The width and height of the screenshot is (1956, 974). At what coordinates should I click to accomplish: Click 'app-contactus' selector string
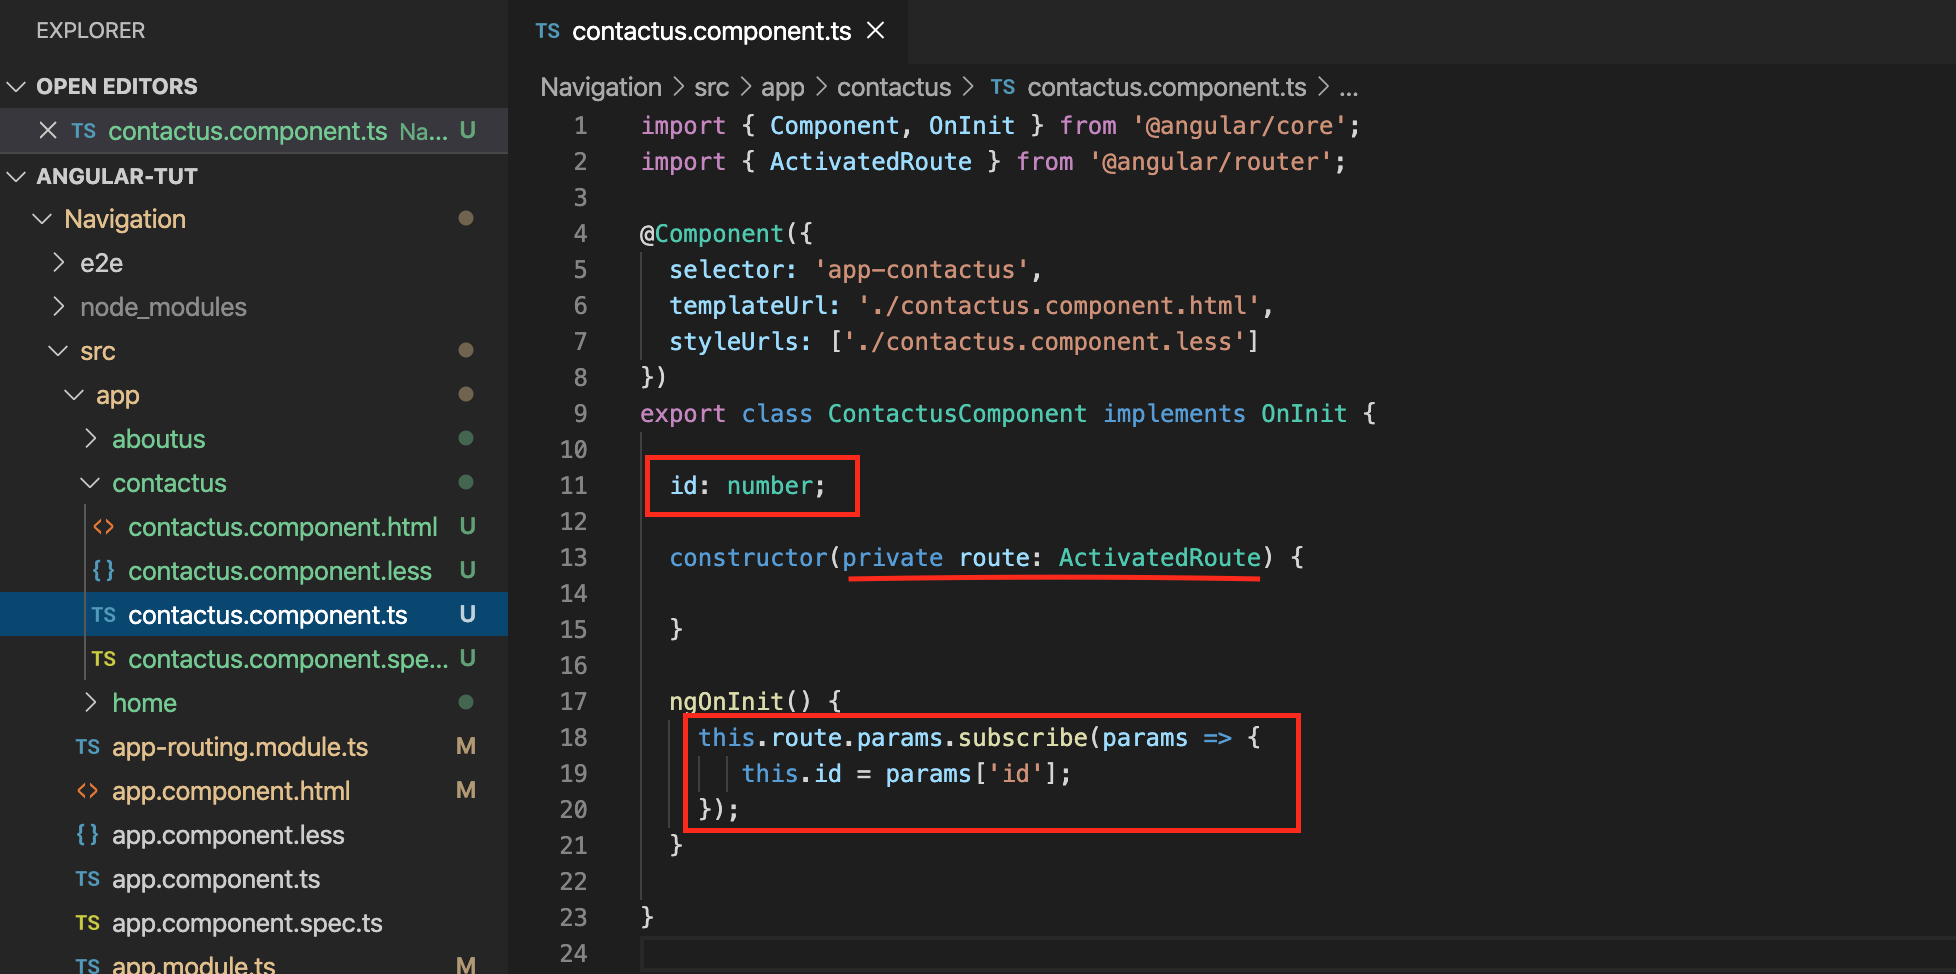pos(921,269)
